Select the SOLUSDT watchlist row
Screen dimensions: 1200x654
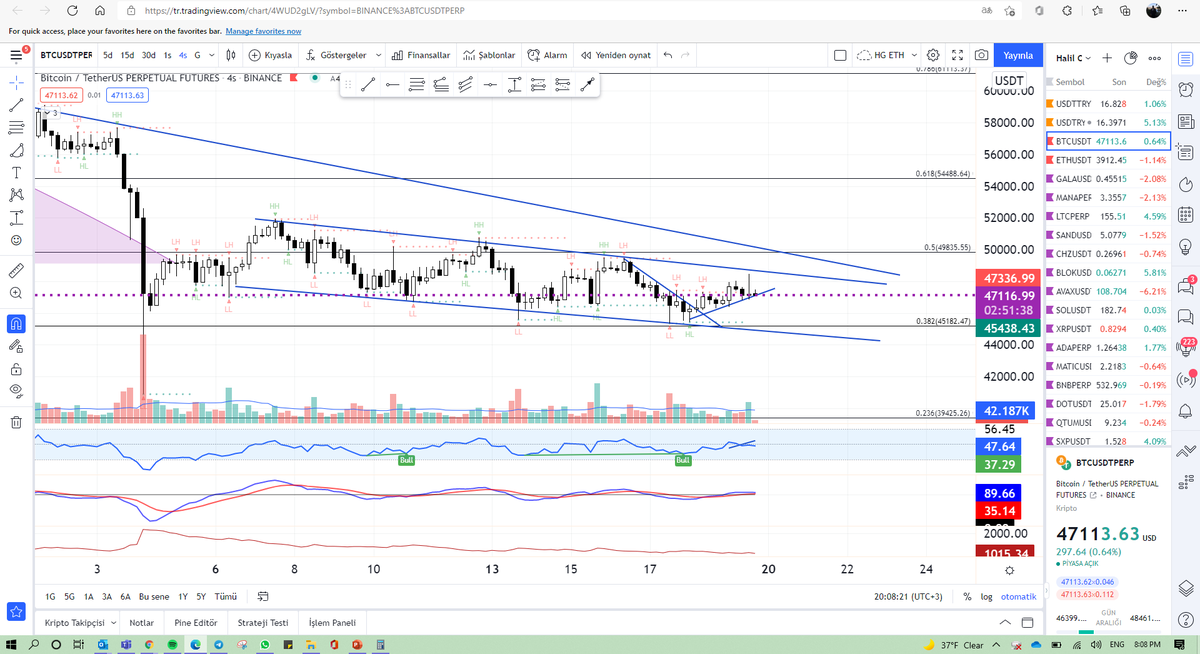click(1106, 310)
